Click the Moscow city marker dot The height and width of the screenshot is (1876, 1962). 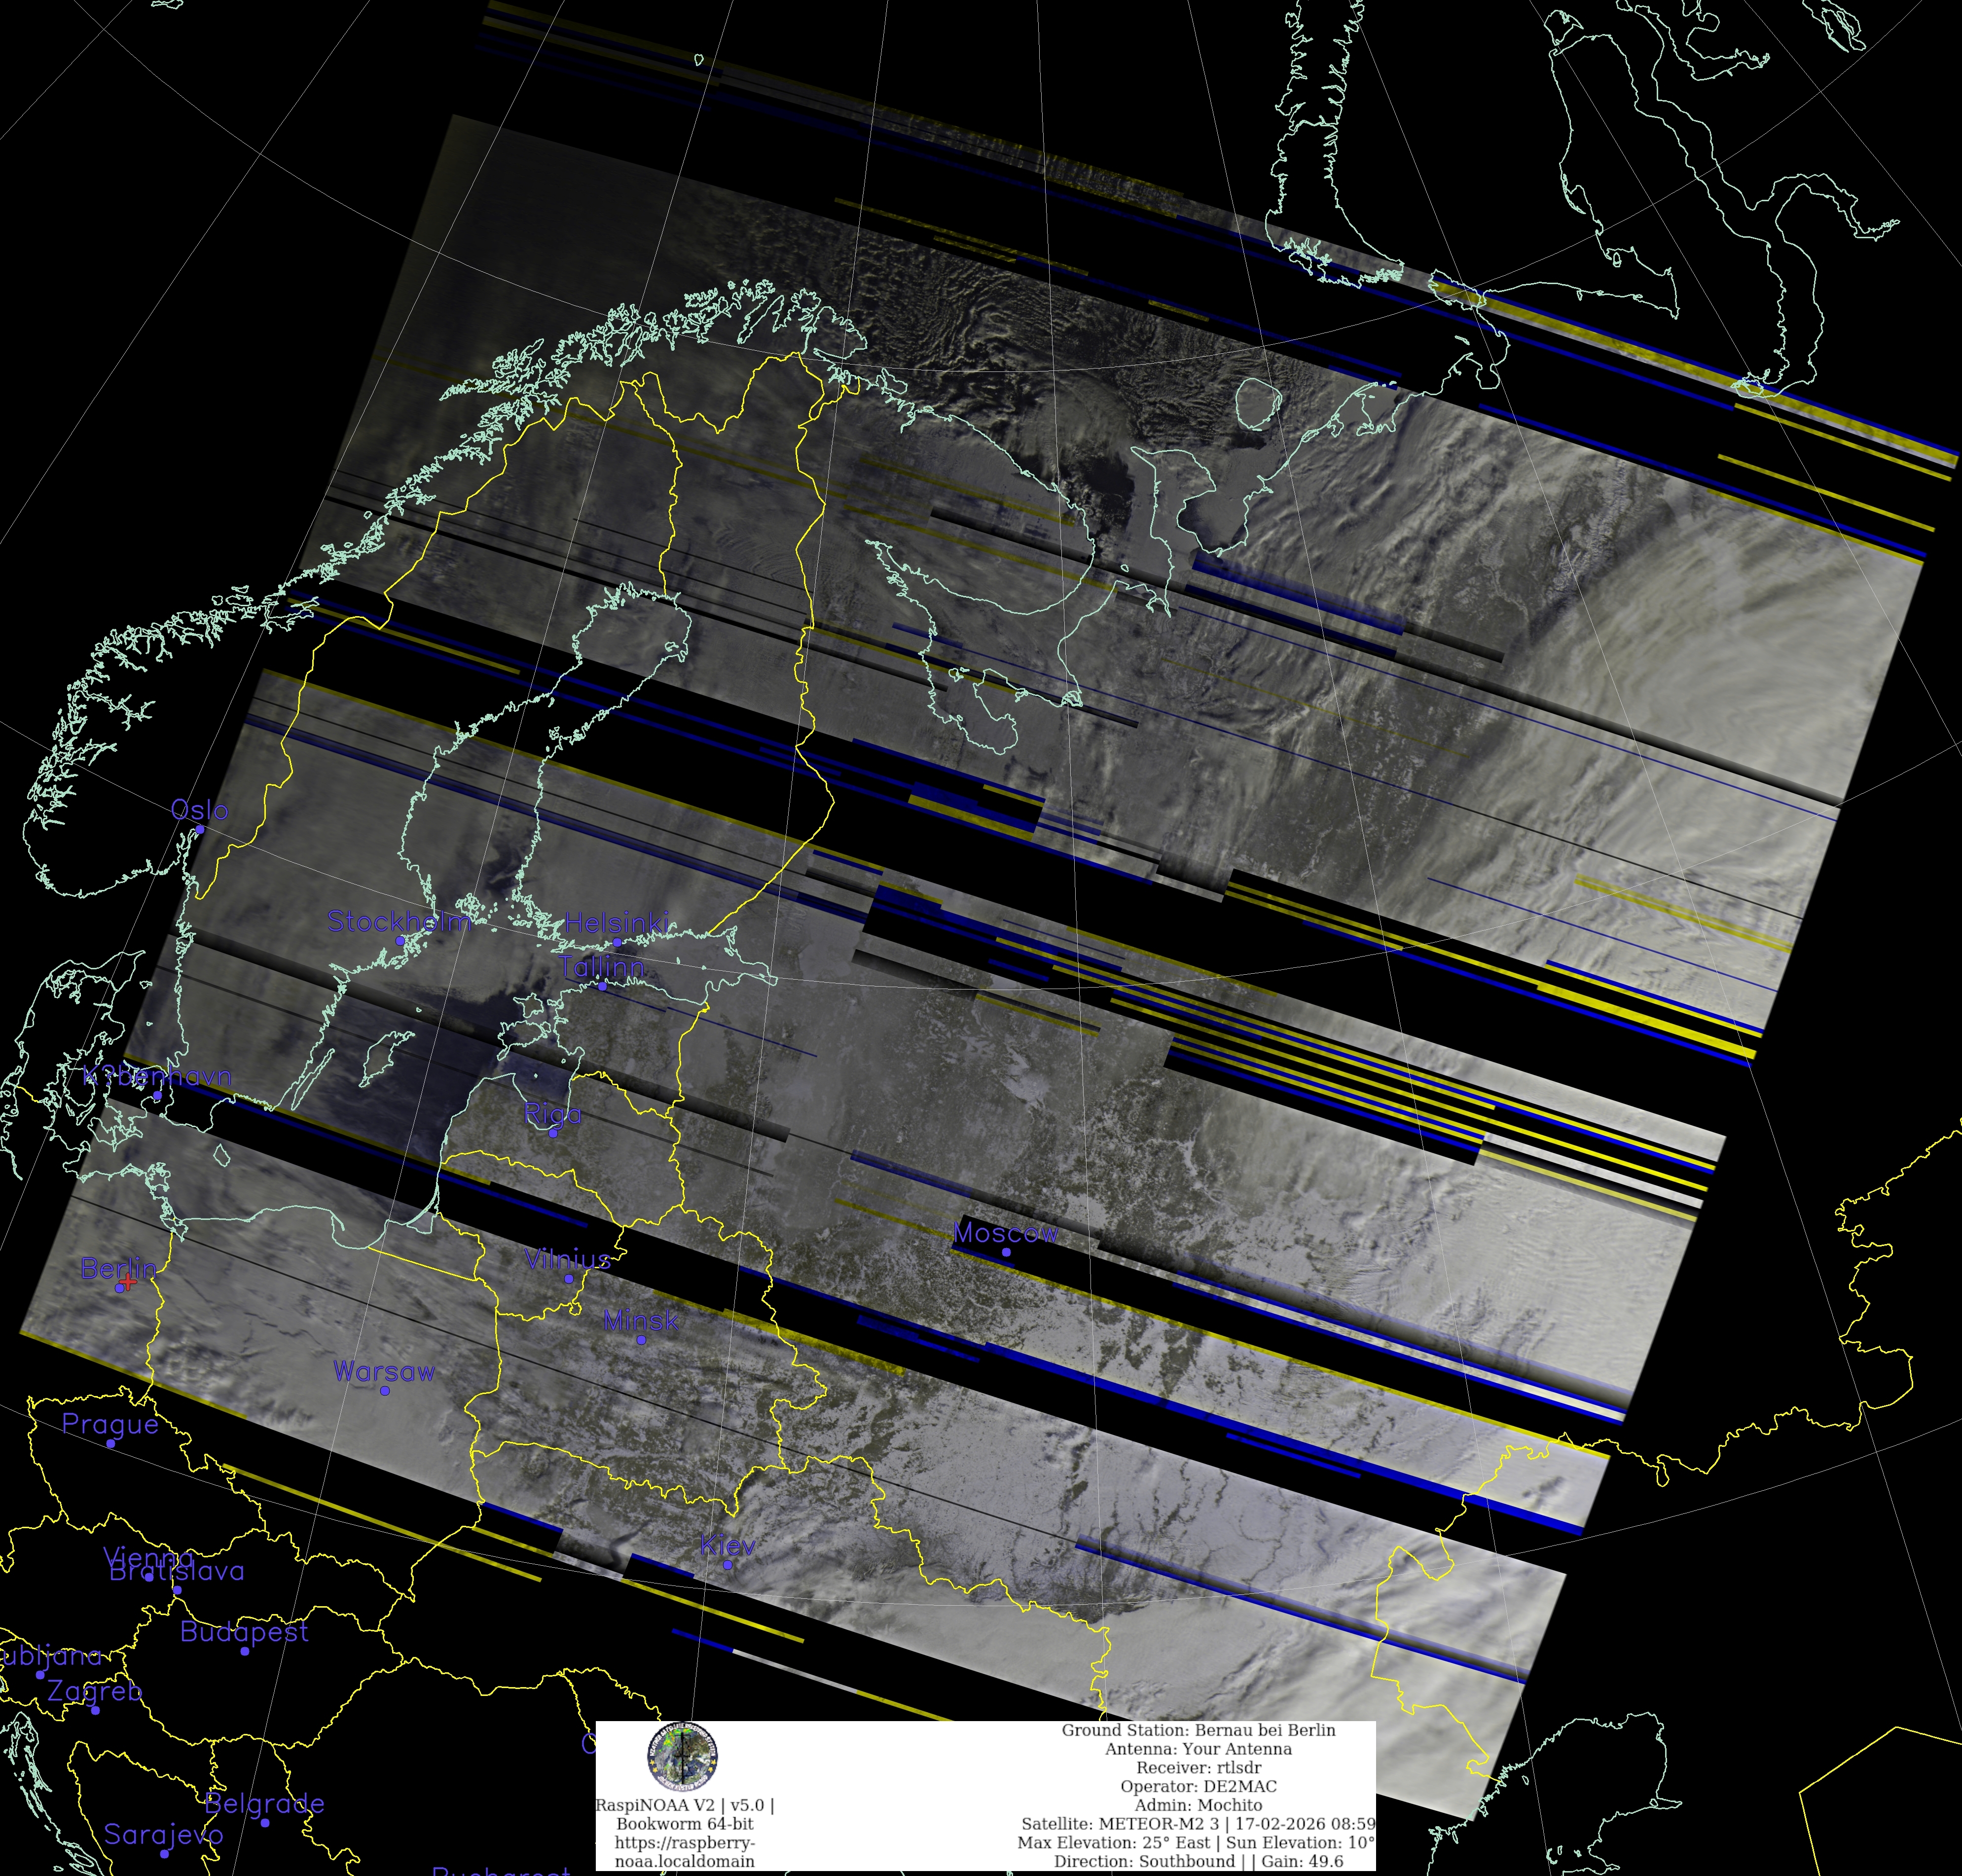tap(1006, 1252)
